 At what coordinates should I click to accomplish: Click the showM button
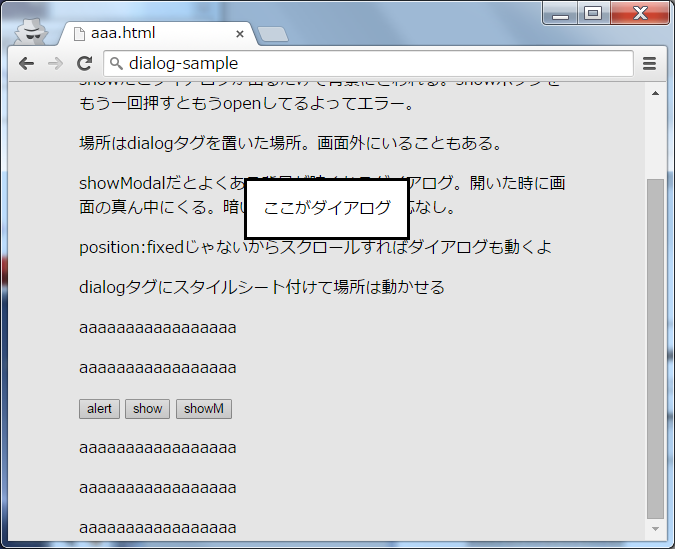click(x=204, y=409)
